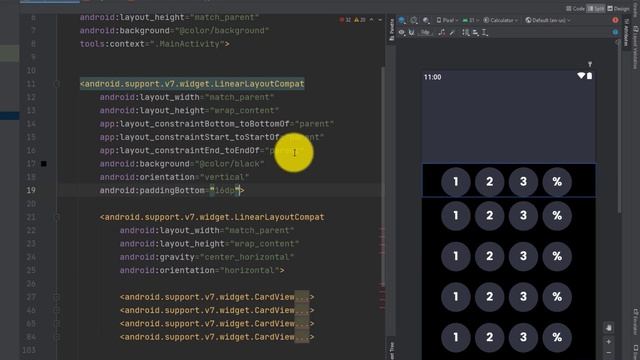Screen dimensions: 640x360
Task: Click the design preview vertical scrollbar
Action: (x=620, y=127)
